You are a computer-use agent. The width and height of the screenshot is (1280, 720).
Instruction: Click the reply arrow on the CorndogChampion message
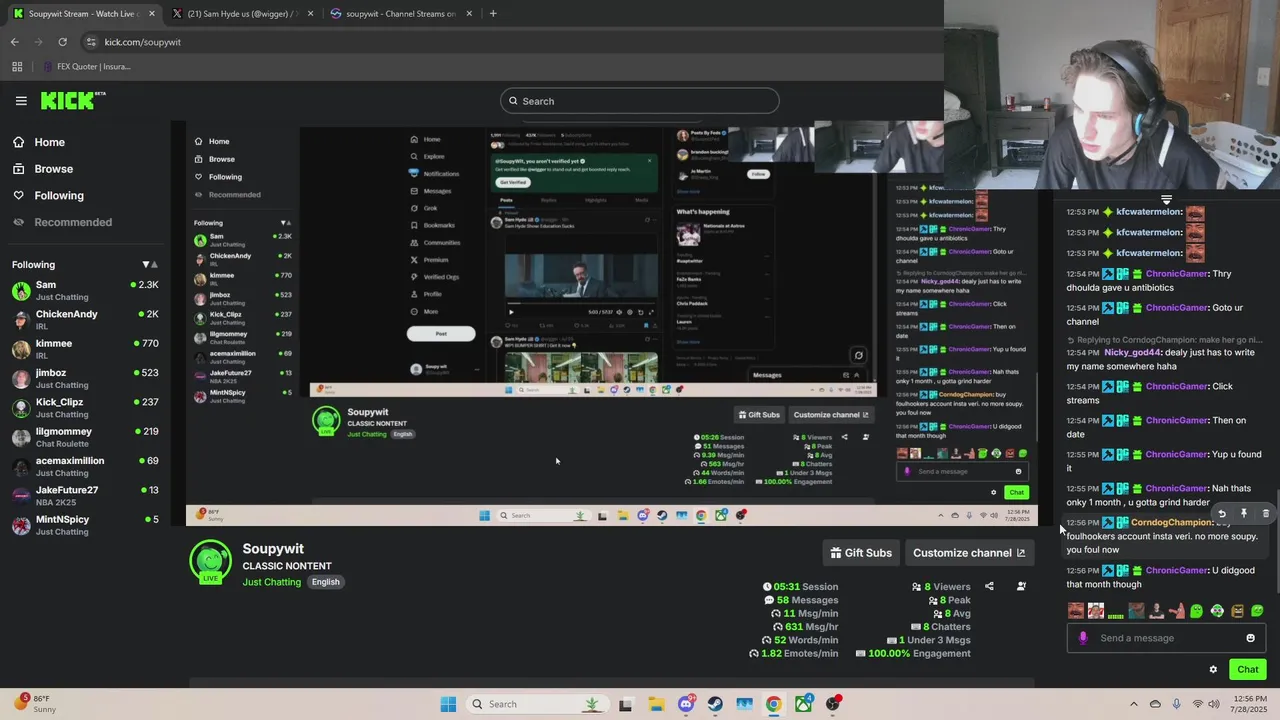(1221, 514)
